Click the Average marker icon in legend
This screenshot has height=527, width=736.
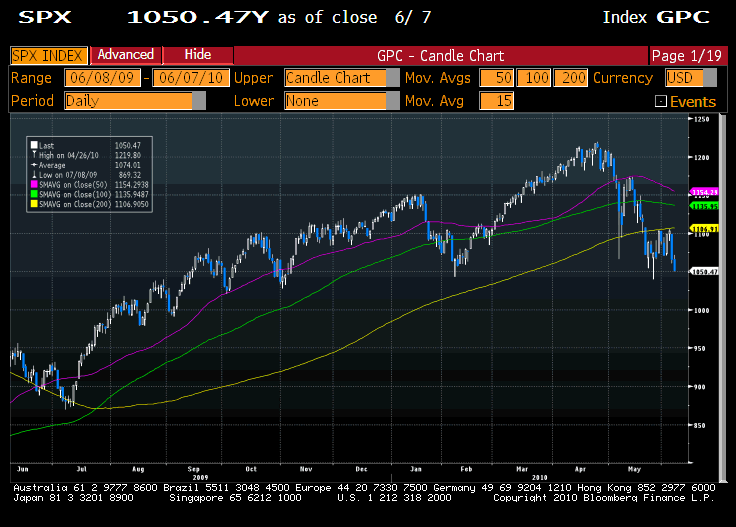coord(34,164)
